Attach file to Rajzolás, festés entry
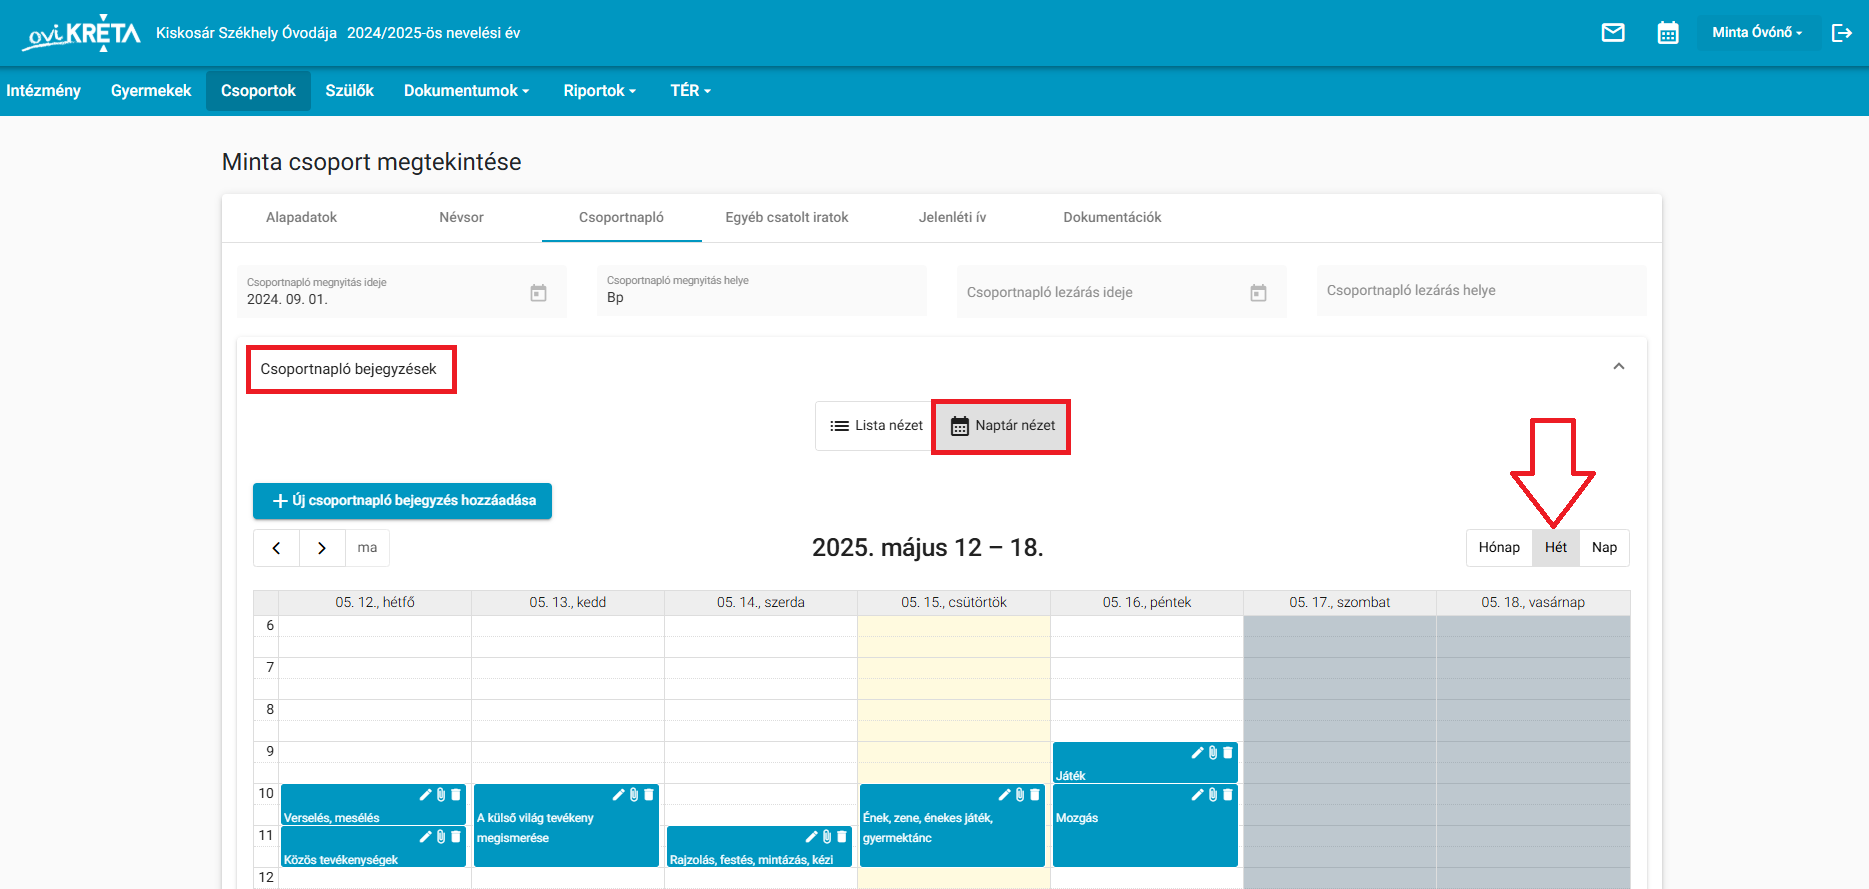Viewport: 1869px width, 889px height. point(827,837)
